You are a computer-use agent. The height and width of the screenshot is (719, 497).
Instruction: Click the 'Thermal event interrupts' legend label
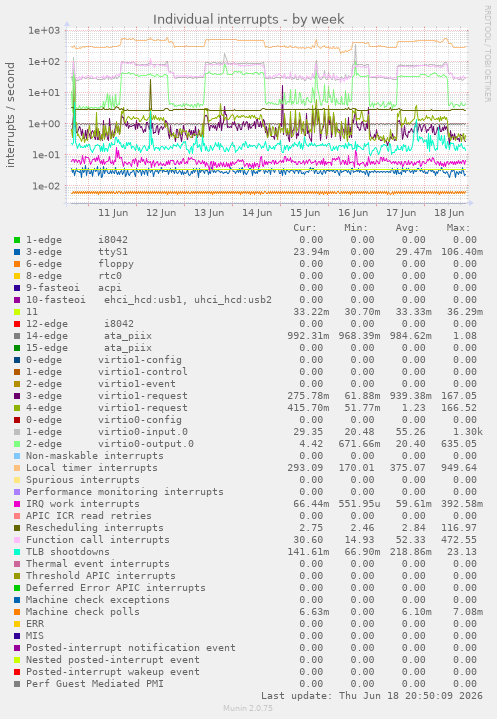point(98,564)
